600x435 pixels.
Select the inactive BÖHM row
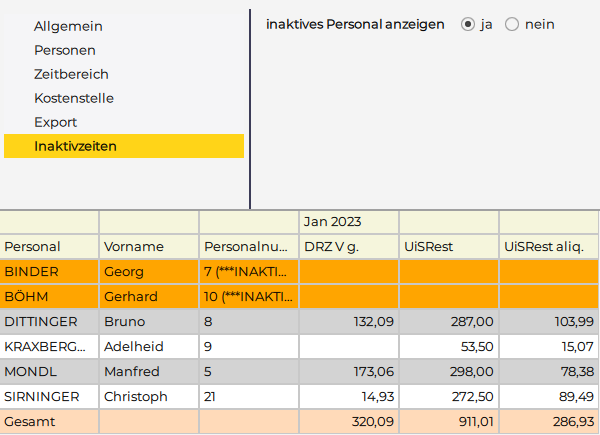27,297
